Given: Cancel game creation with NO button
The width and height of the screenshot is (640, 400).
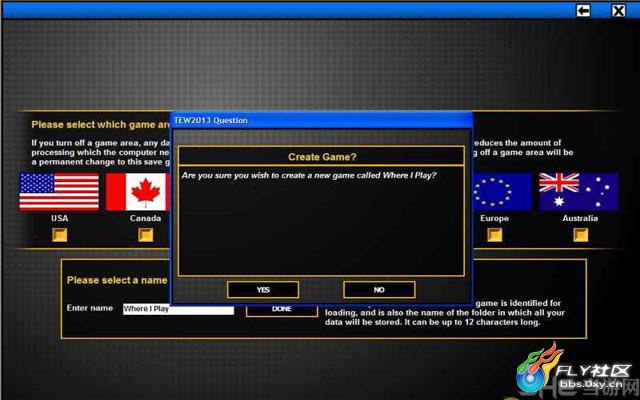Looking at the screenshot, I should 379,290.
